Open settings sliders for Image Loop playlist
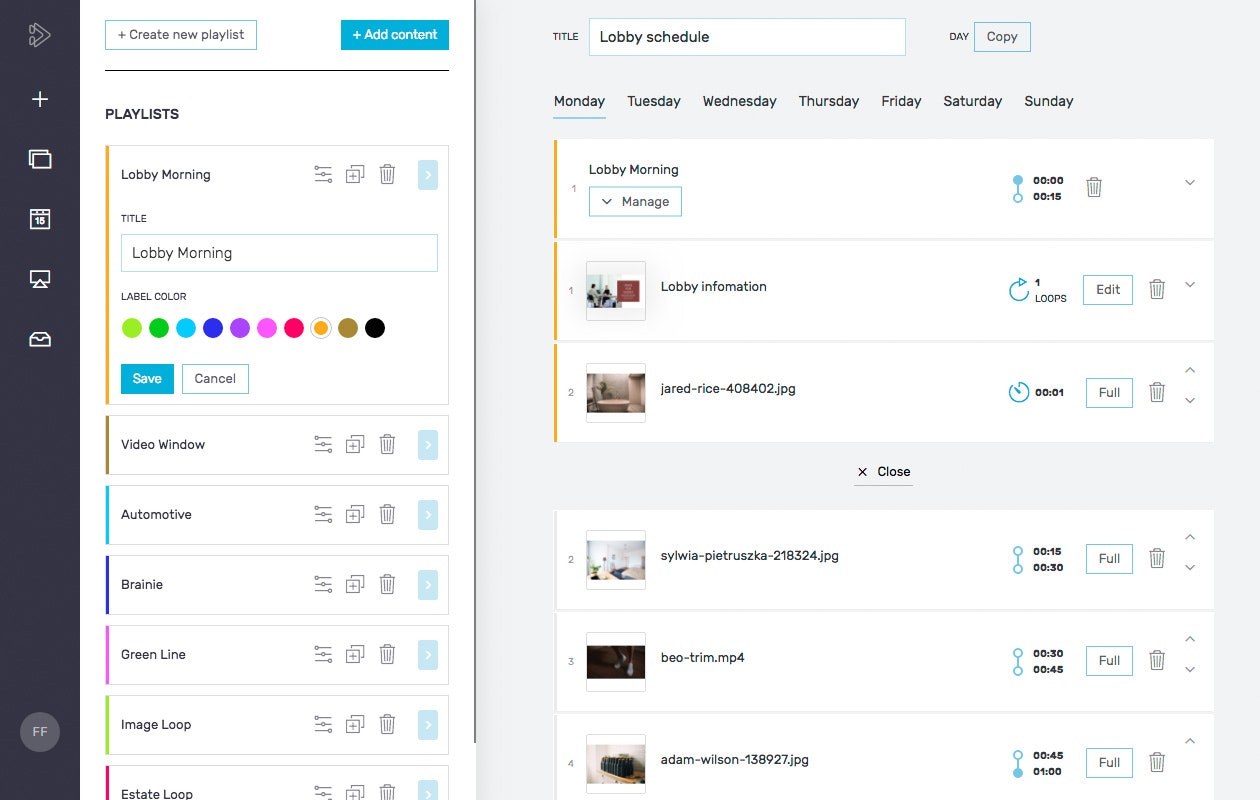 pos(323,725)
